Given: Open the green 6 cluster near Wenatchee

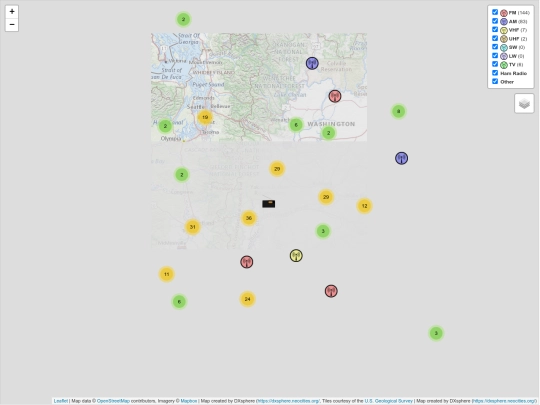Looking at the screenshot, I should click(296, 125).
